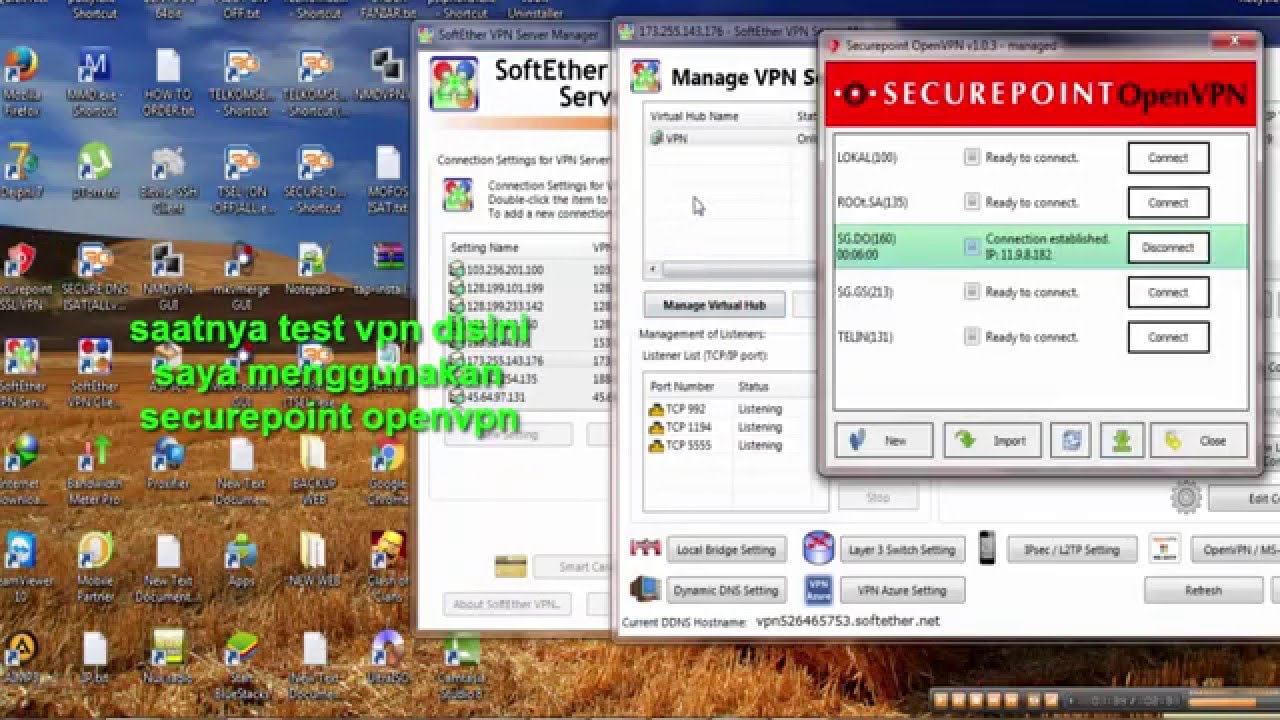The height and width of the screenshot is (720, 1280).
Task: Connect the LOKAL(100) profile in Securepoint
Action: [1168, 157]
